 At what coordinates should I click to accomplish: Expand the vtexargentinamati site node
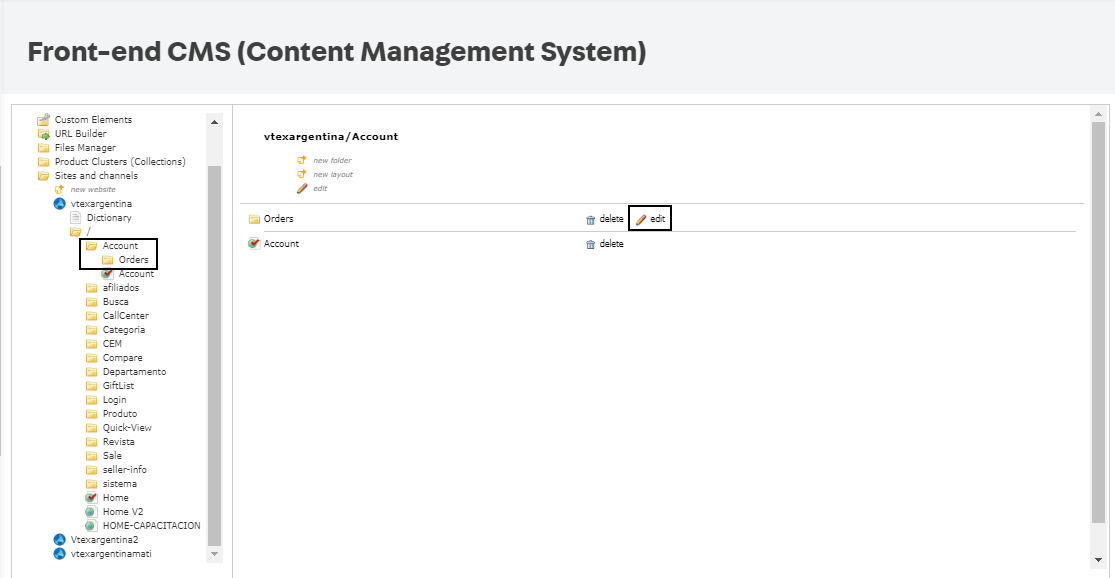(x=59, y=553)
